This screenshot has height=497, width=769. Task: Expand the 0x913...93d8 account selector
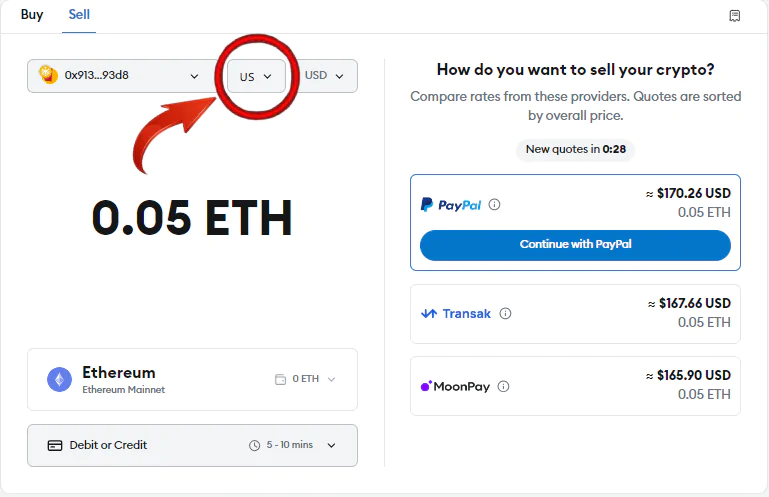(122, 76)
